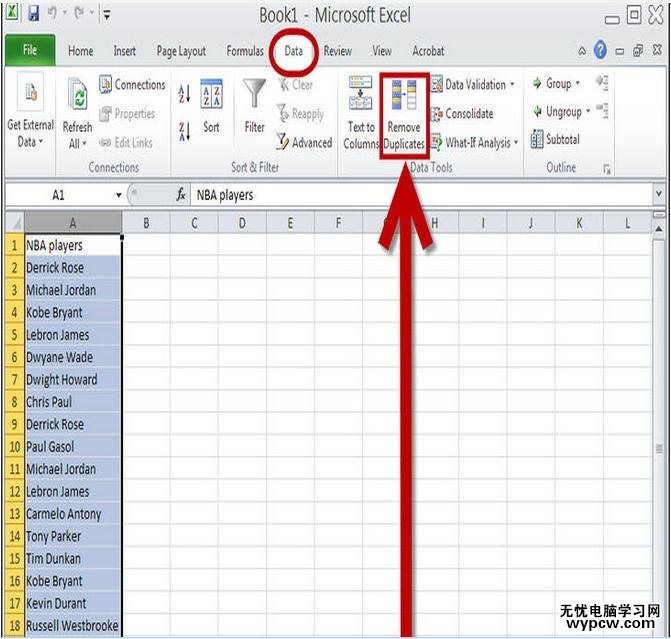Image resolution: width=671 pixels, height=639 pixels.
Task: Switch to the Acrobat tab
Action: click(428, 51)
